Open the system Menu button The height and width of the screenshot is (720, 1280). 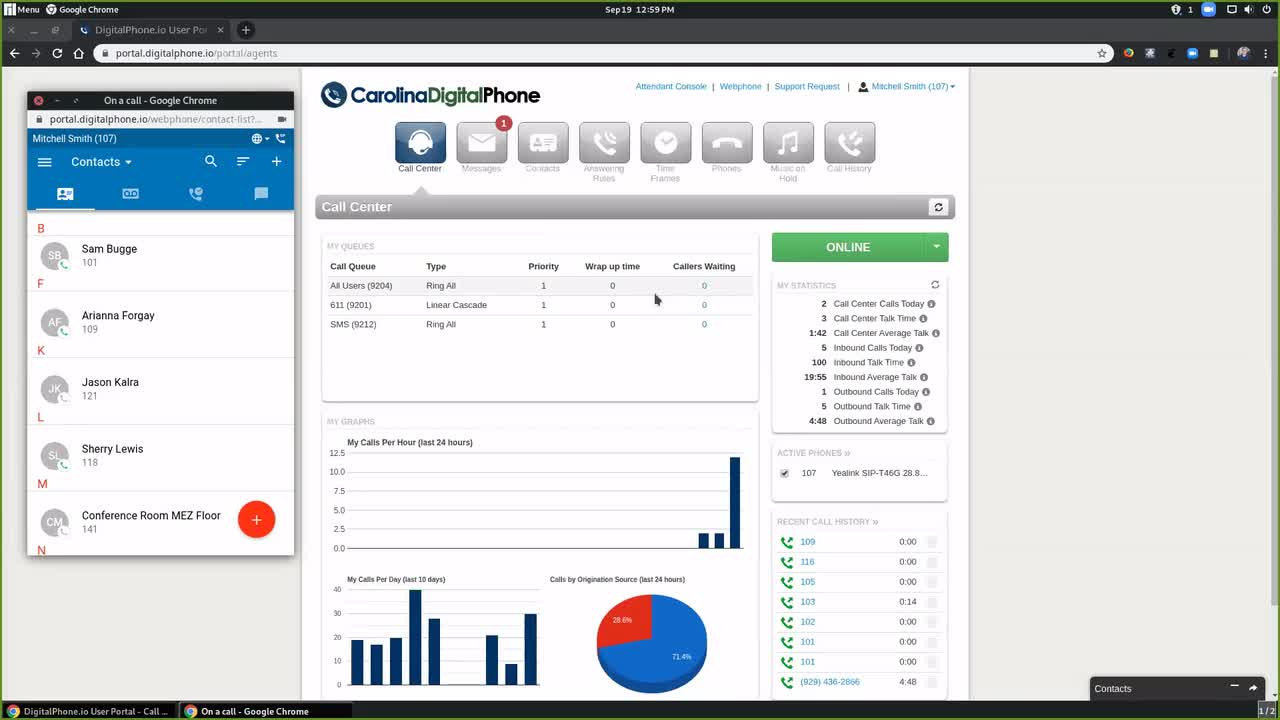tap(22, 9)
